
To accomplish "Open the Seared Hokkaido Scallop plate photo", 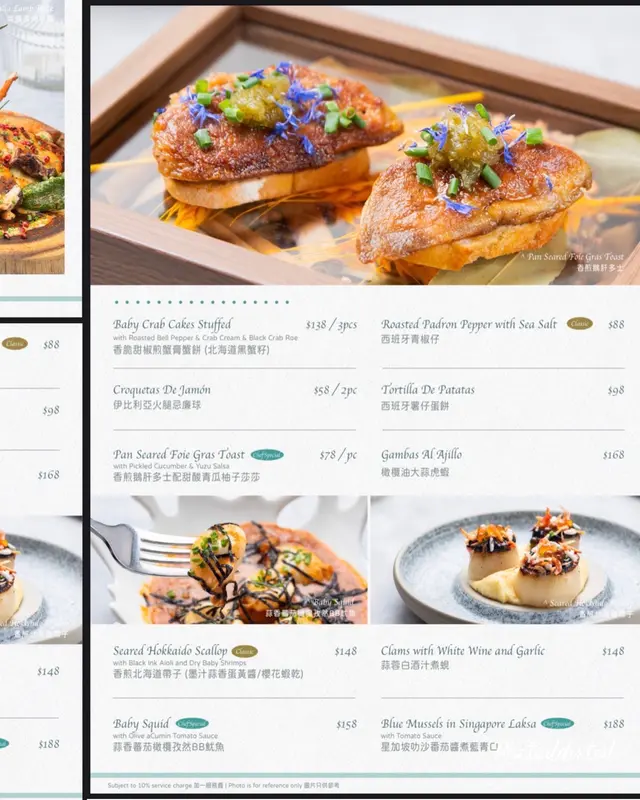I will 505,560.
